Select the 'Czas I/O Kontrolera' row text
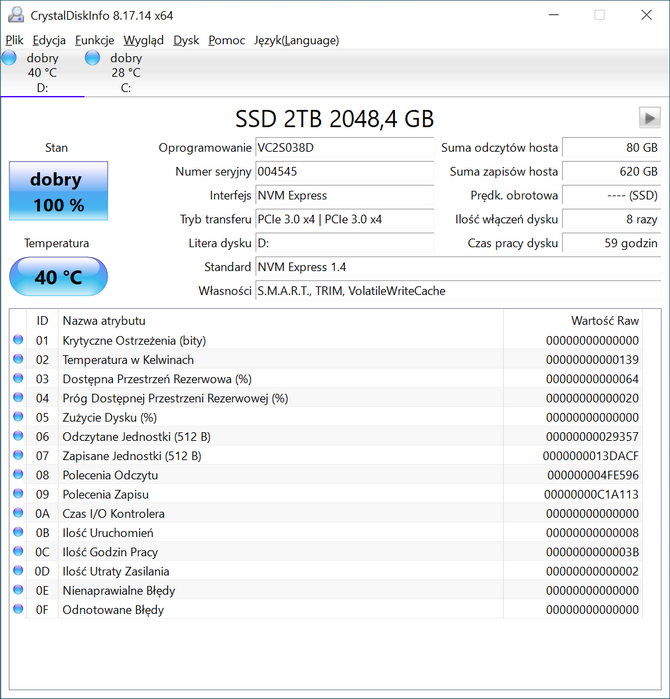The width and height of the screenshot is (670, 699). [x=113, y=514]
